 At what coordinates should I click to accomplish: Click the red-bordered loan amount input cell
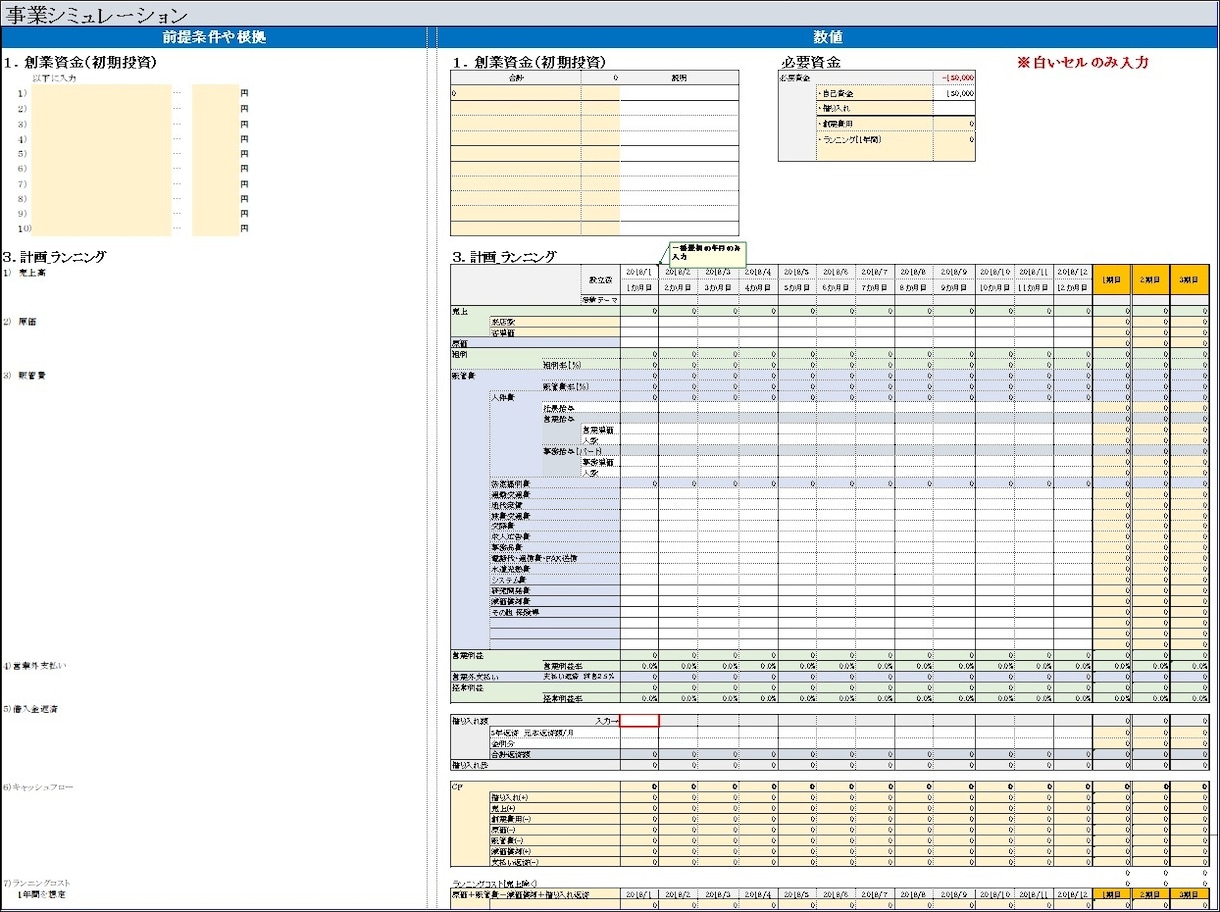640,721
